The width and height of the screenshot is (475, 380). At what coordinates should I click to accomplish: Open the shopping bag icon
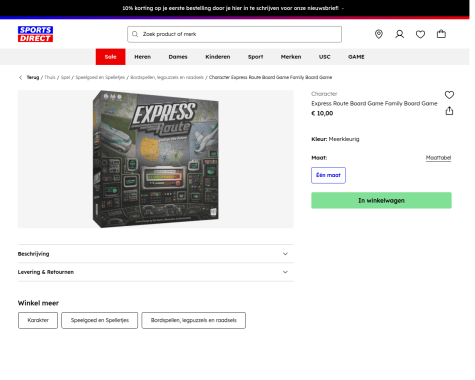pyautogui.click(x=441, y=34)
